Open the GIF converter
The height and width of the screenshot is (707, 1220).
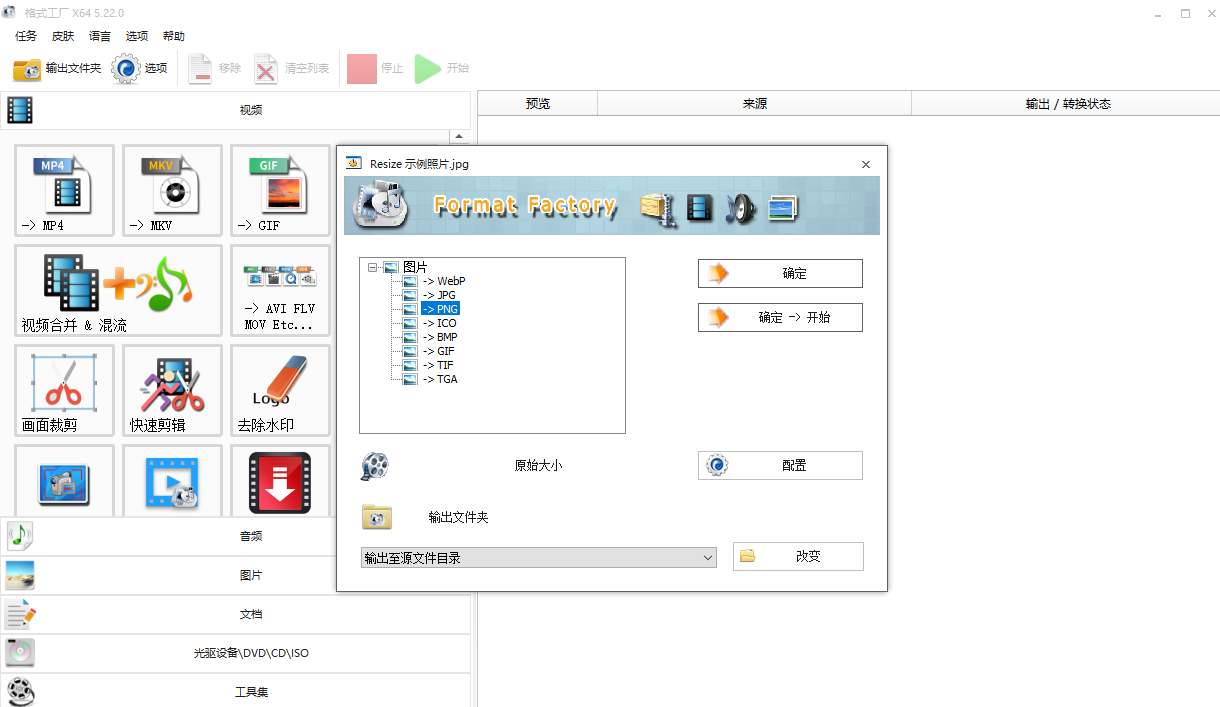coord(280,190)
